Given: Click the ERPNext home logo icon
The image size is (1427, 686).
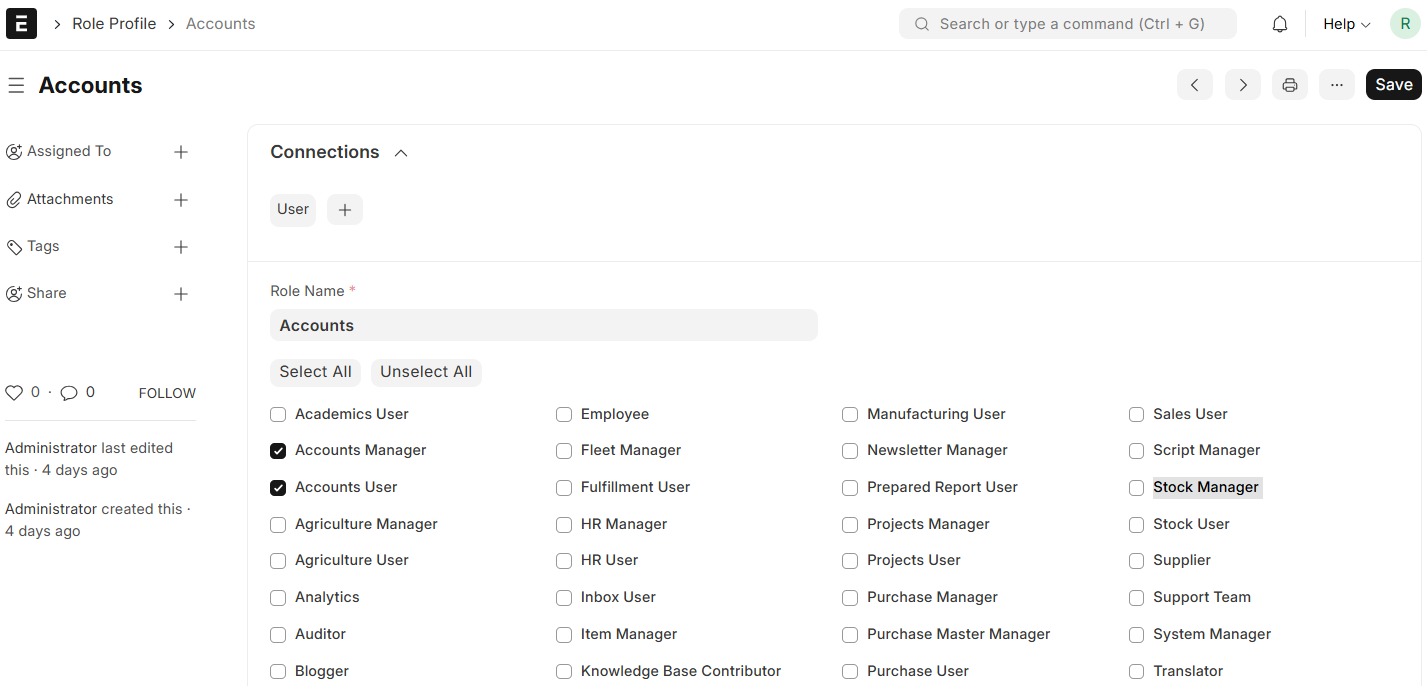Looking at the screenshot, I should 21,24.
